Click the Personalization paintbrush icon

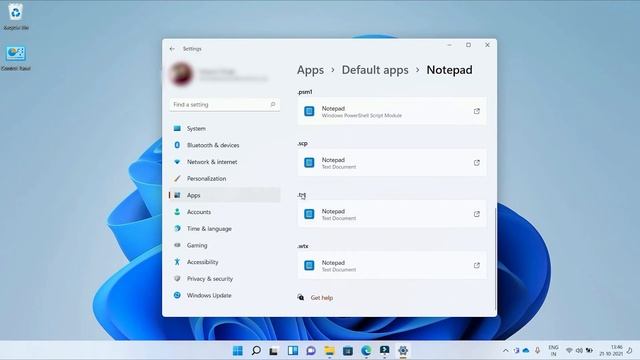click(177, 179)
